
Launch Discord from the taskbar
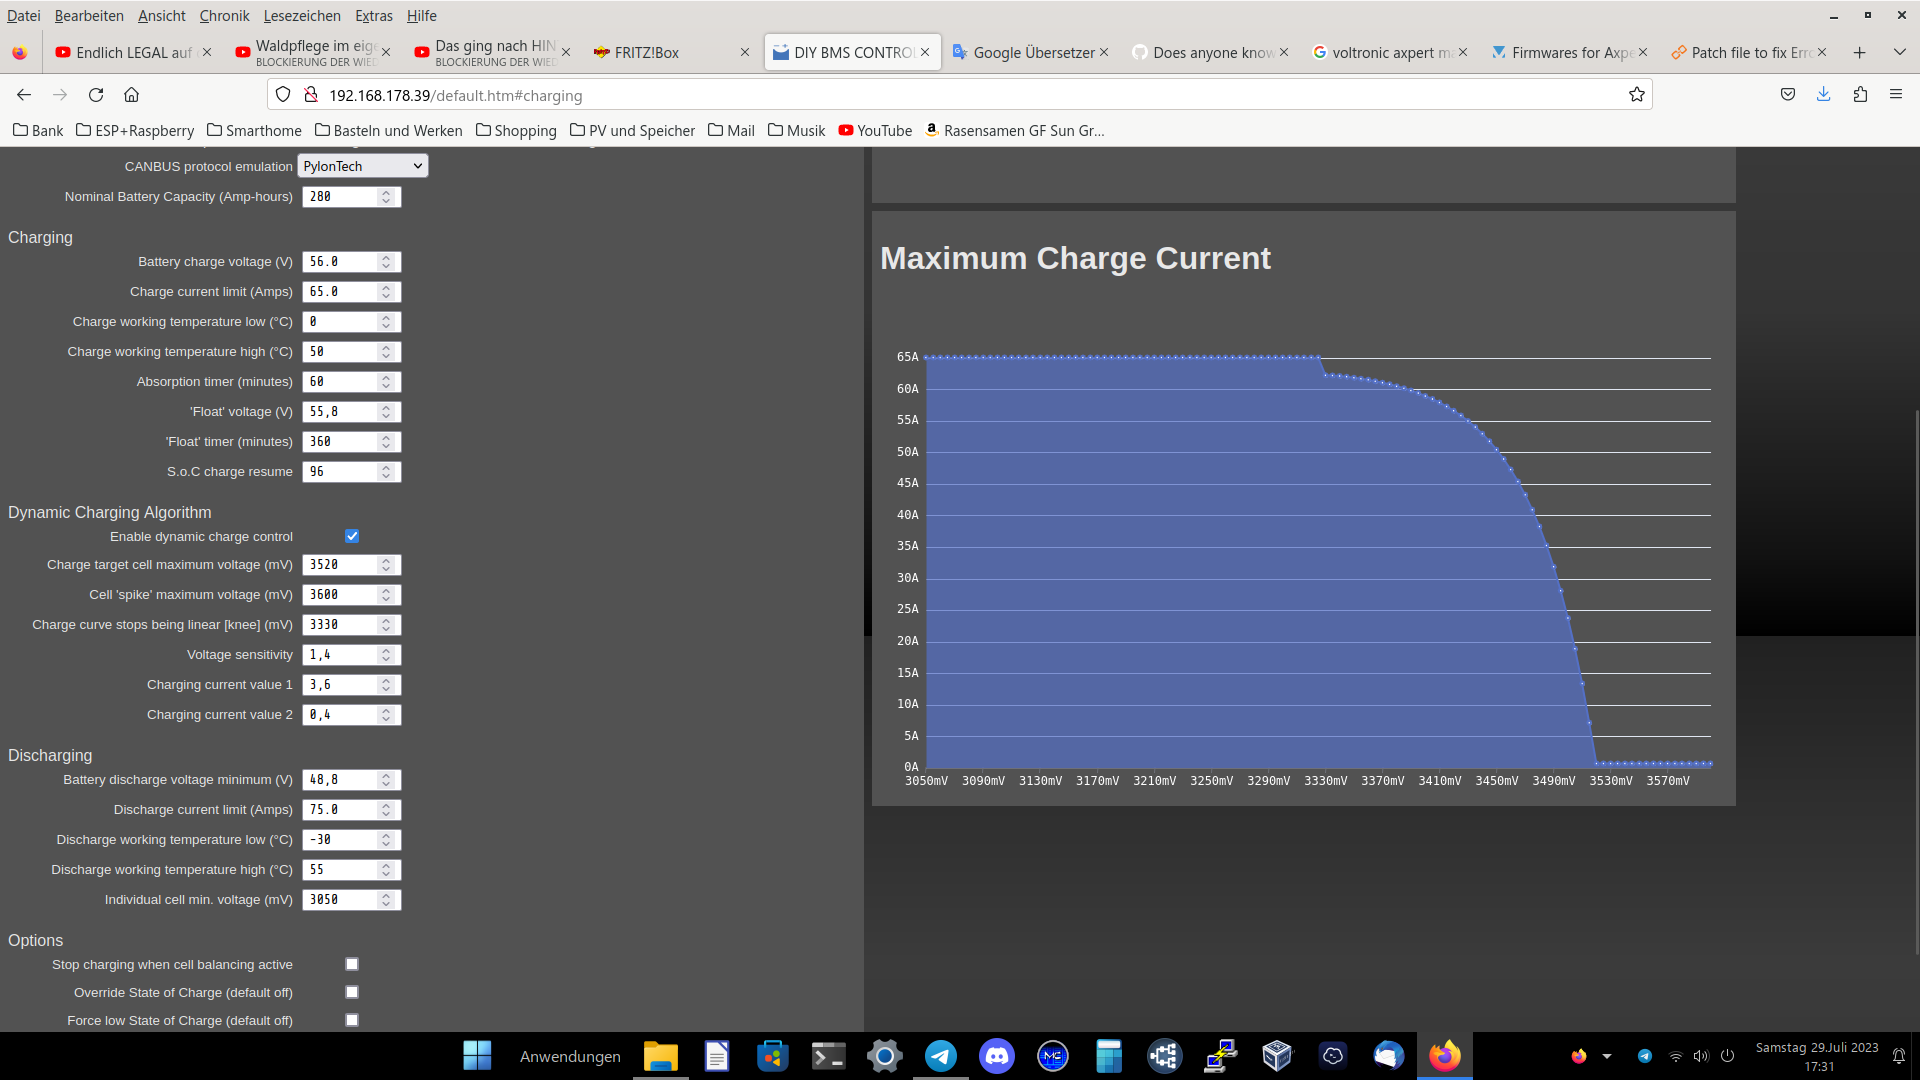click(x=997, y=1056)
